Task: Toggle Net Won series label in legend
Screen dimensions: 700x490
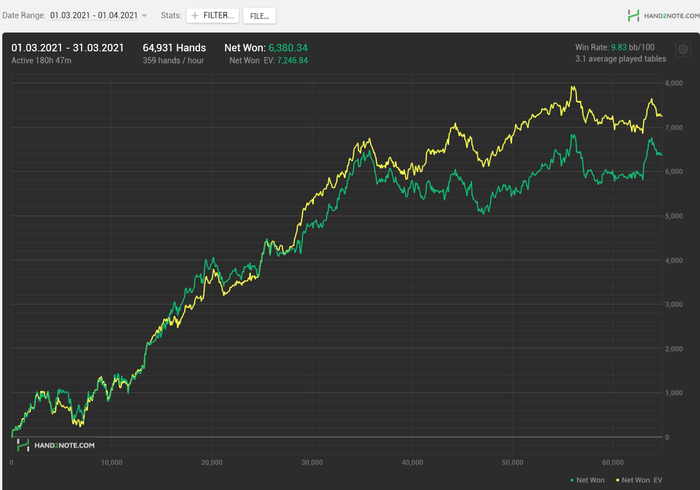Action: point(590,480)
